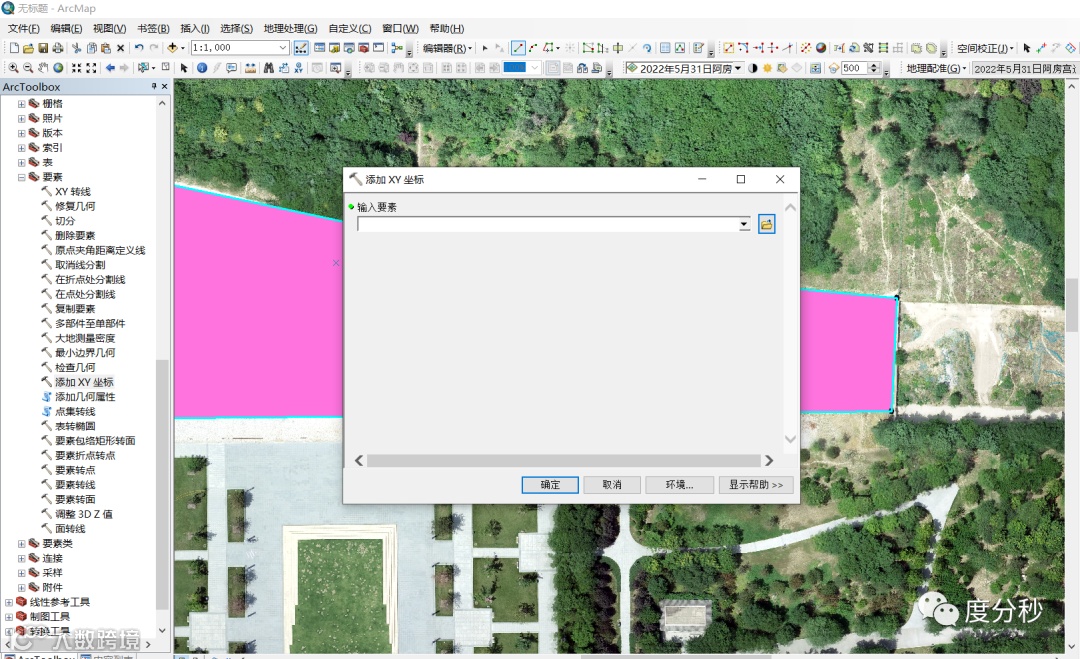The image size is (1080, 659).
Task: Click the Edit Tool arrow in Editor toolbar
Action: (485, 48)
